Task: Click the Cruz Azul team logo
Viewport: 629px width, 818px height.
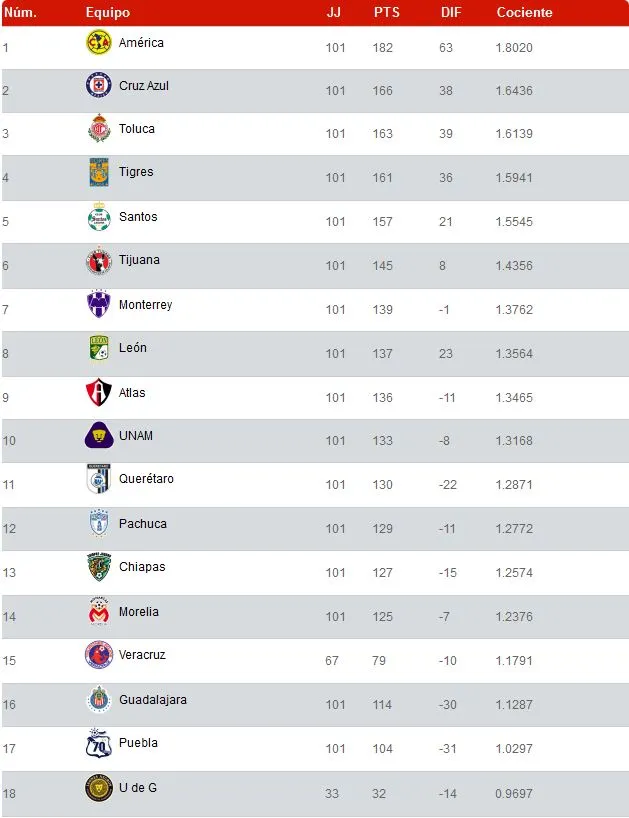Action: pos(98,86)
